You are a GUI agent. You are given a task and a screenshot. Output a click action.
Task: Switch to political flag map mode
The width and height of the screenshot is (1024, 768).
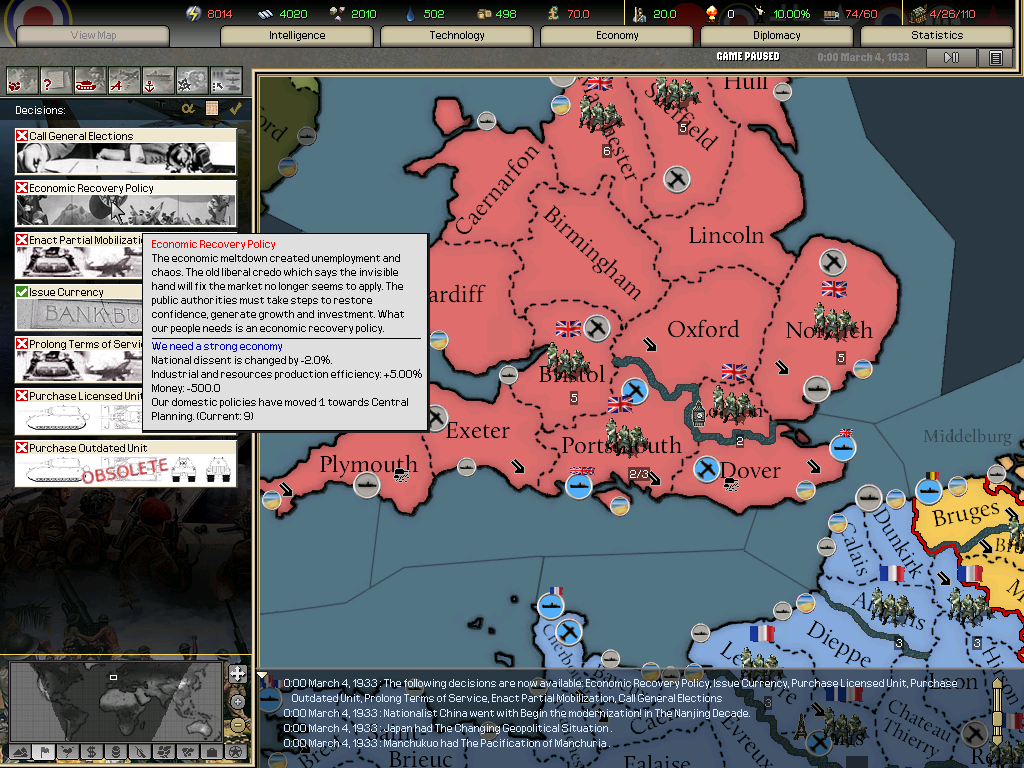pyautogui.click(x=44, y=752)
